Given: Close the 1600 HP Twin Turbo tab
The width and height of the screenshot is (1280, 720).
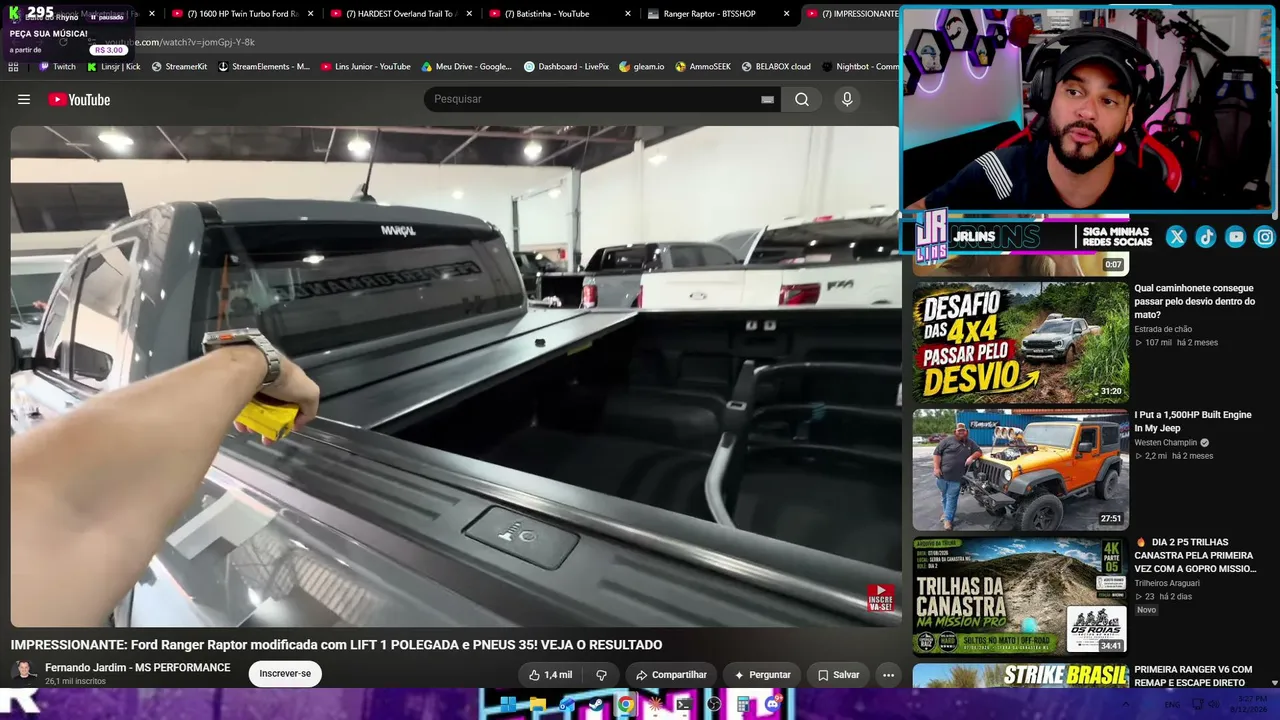Looking at the screenshot, I should tap(311, 14).
